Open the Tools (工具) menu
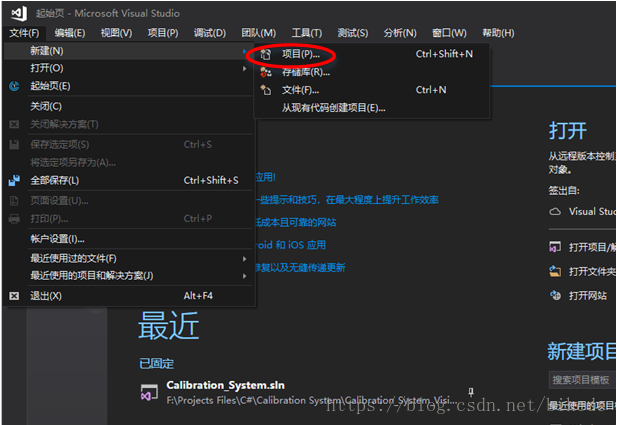617x425 pixels. (307, 33)
